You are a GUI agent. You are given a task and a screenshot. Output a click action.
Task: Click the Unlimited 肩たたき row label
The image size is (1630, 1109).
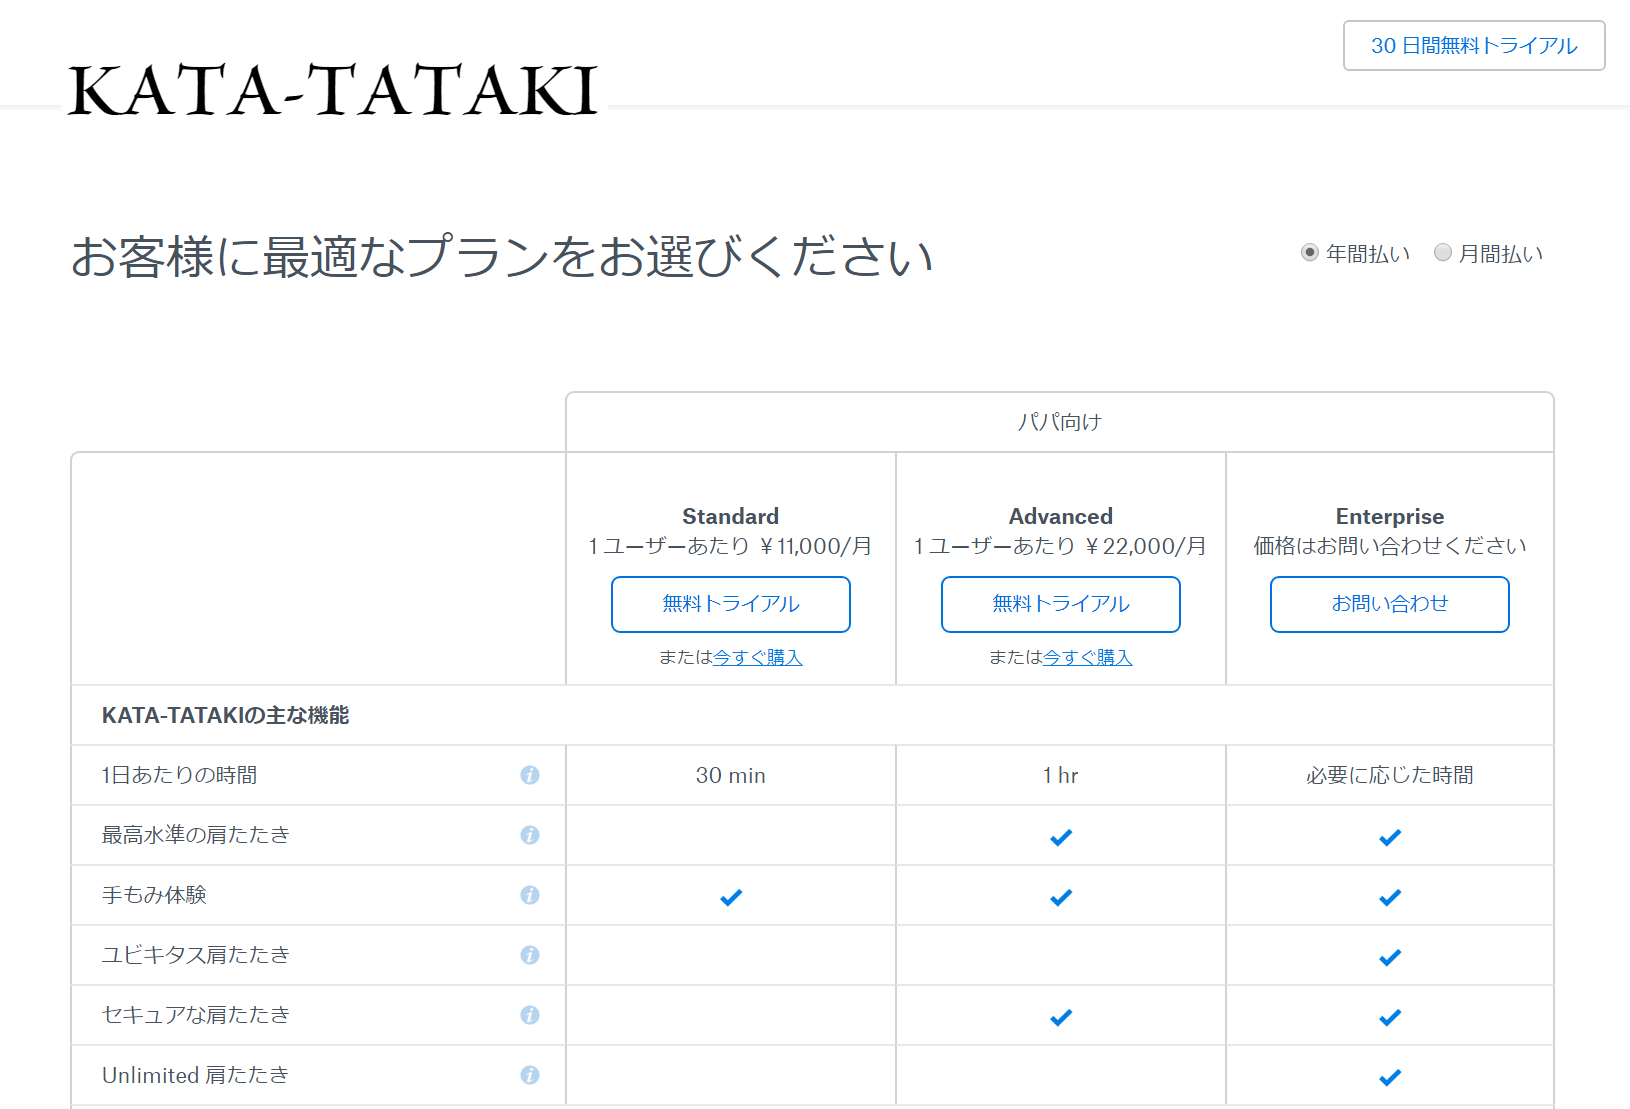point(196,1075)
